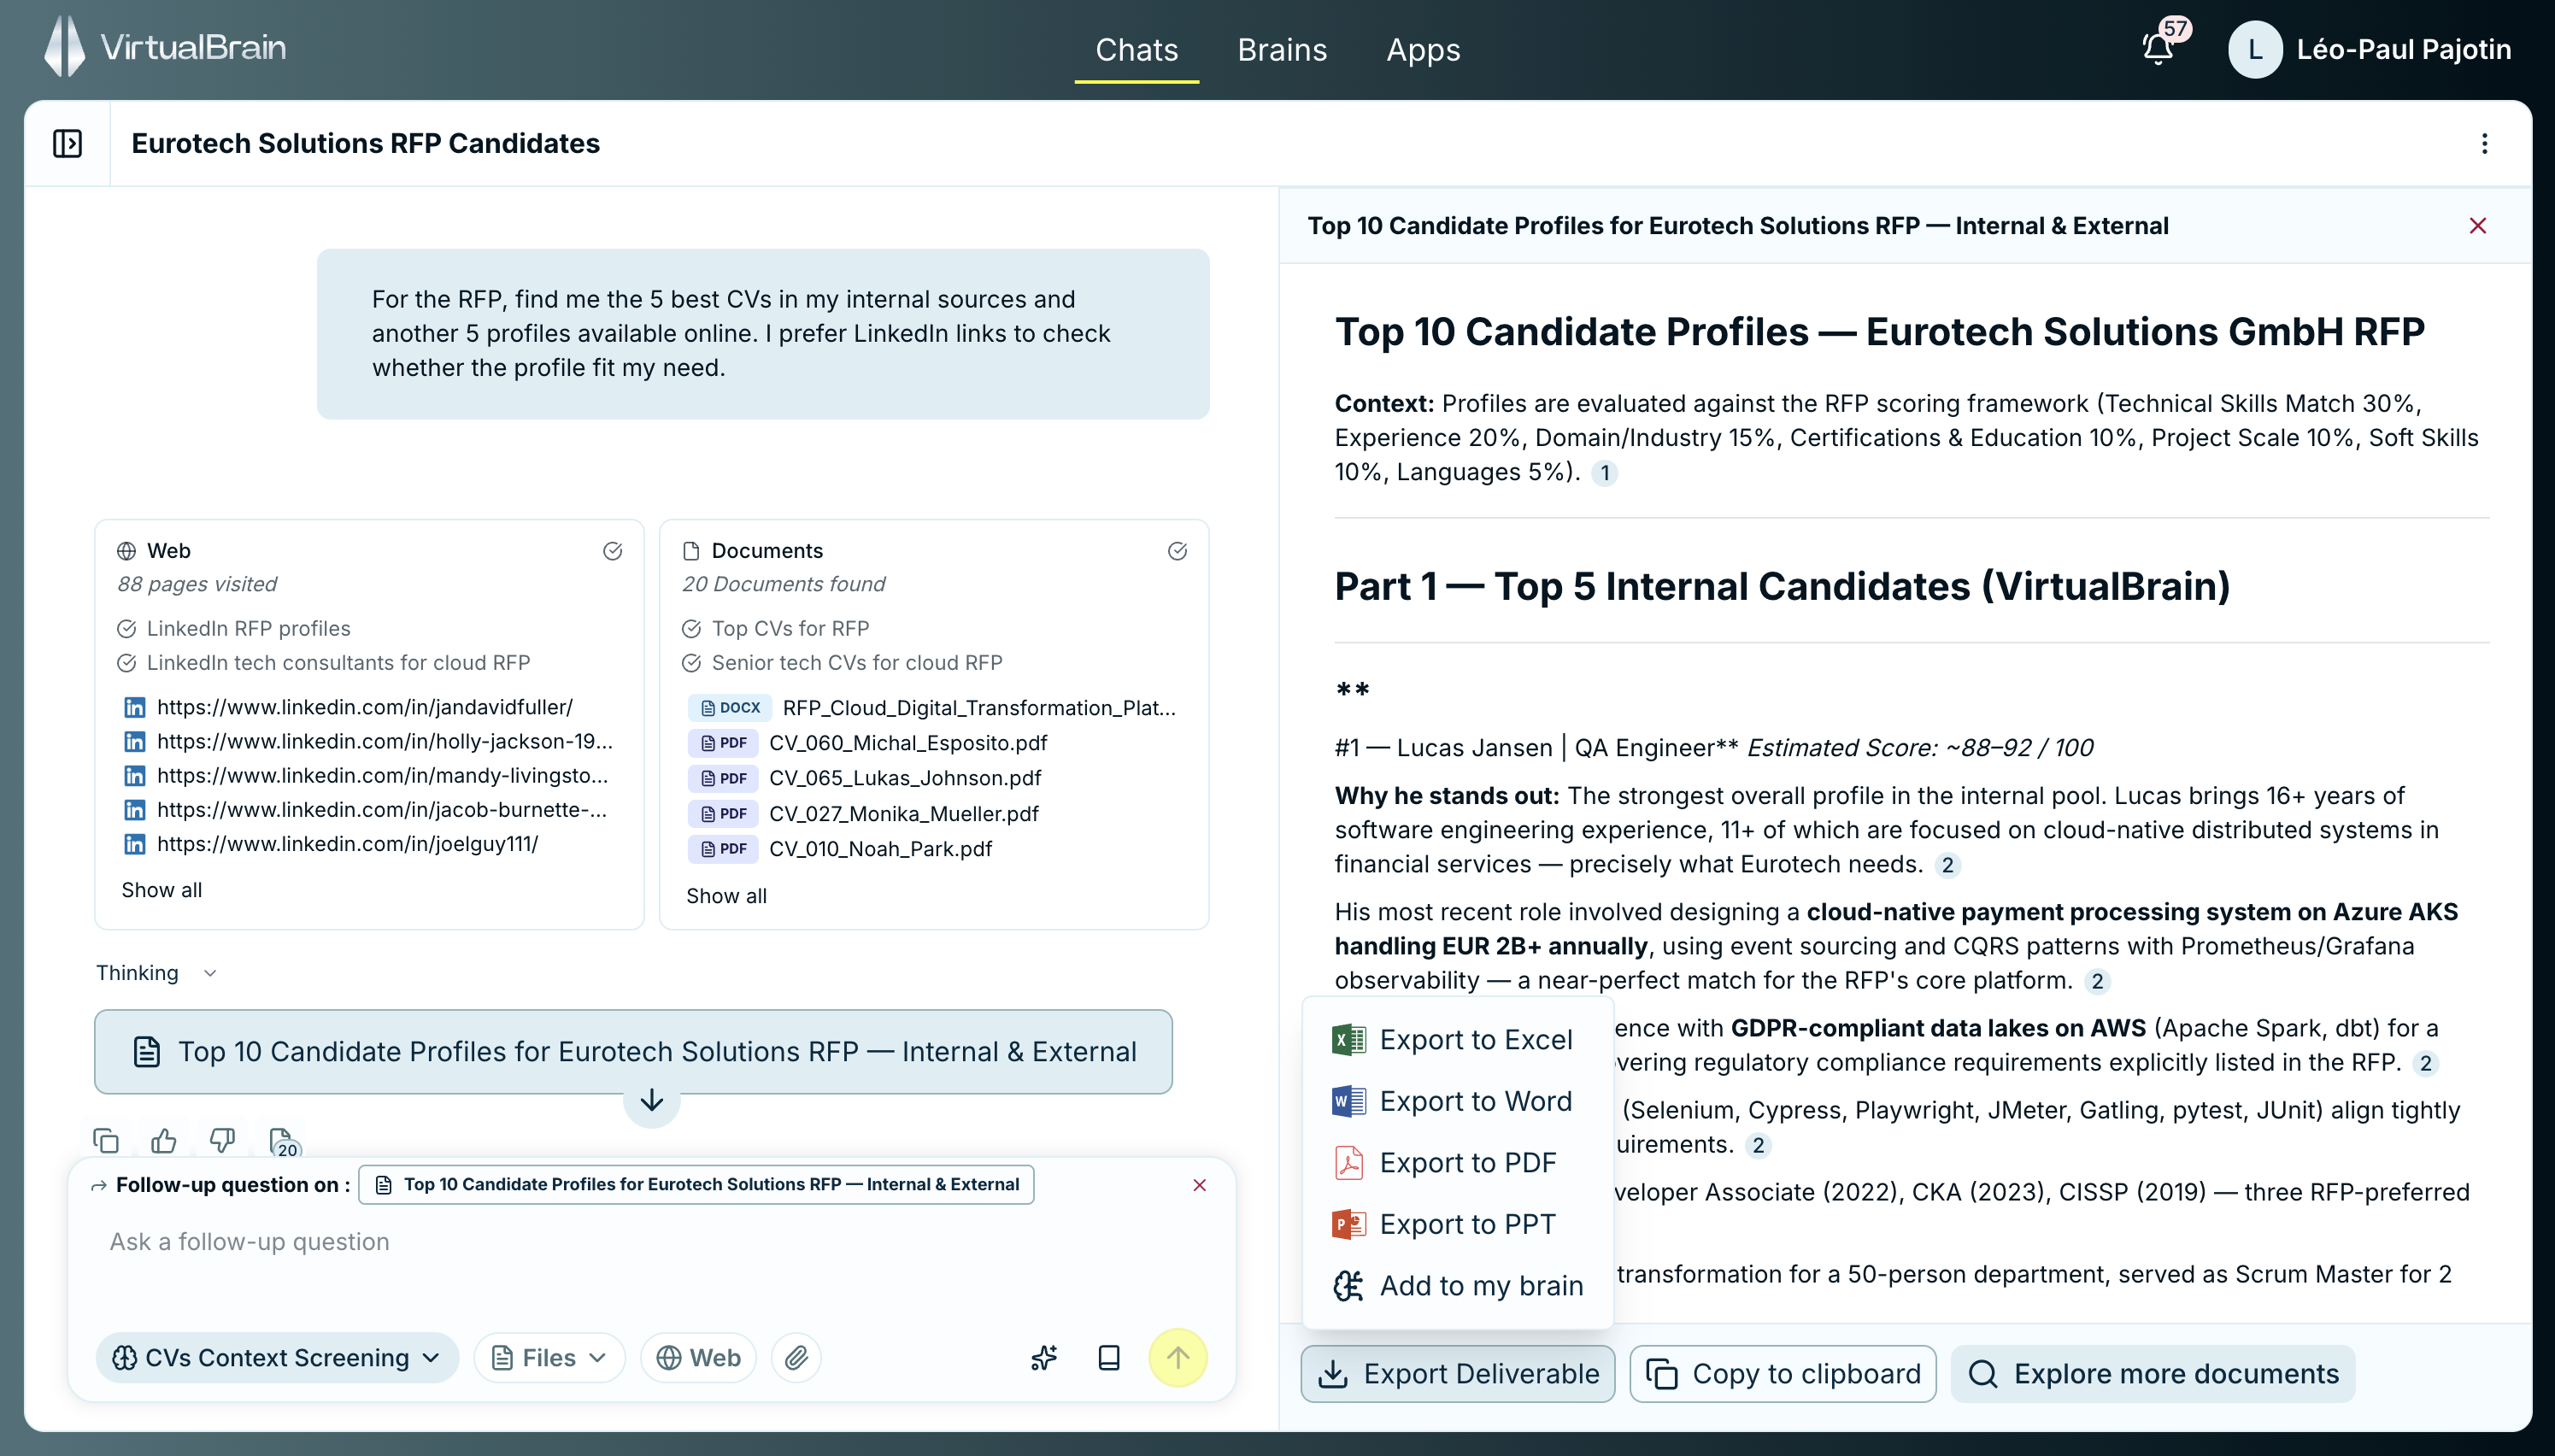Viewport: 2555px width, 1456px height.
Task: Toggle the sidebar panel icon
Action: [x=67, y=143]
